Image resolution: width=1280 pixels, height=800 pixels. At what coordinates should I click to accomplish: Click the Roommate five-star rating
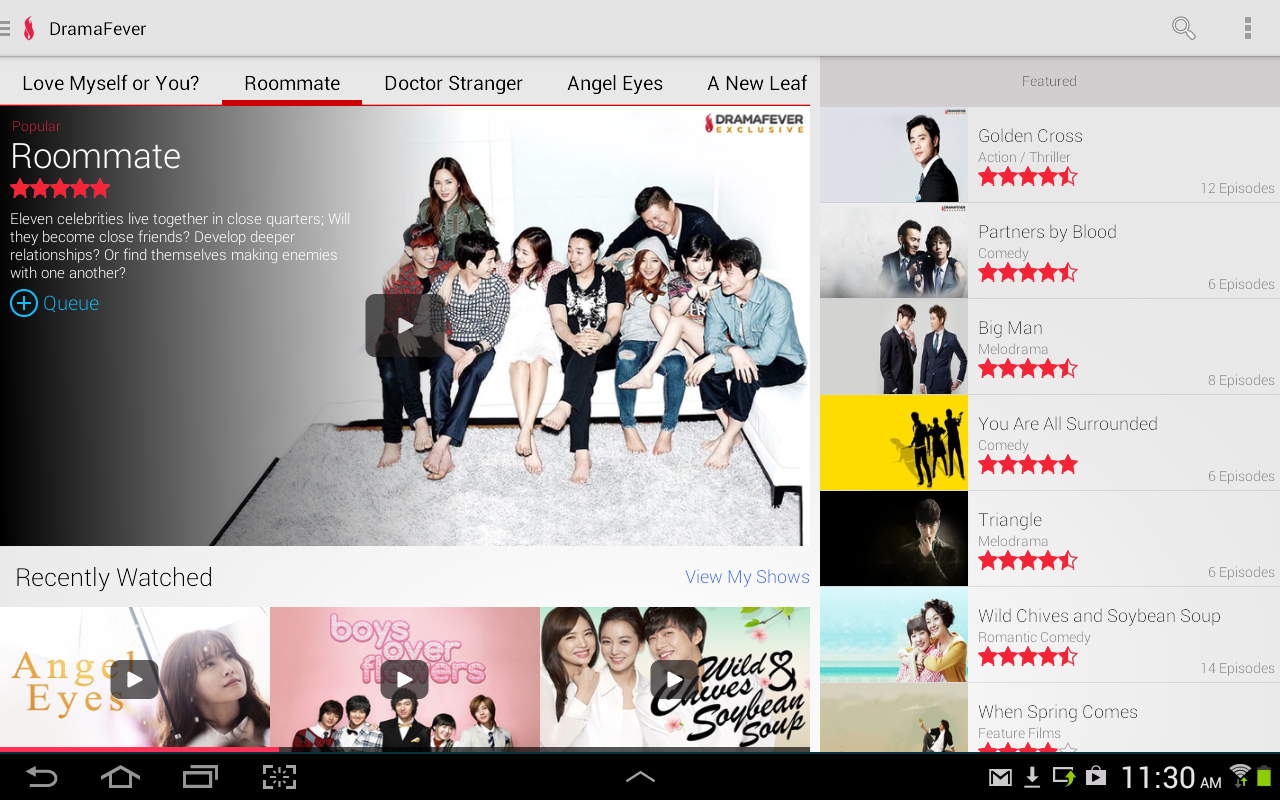coord(60,188)
